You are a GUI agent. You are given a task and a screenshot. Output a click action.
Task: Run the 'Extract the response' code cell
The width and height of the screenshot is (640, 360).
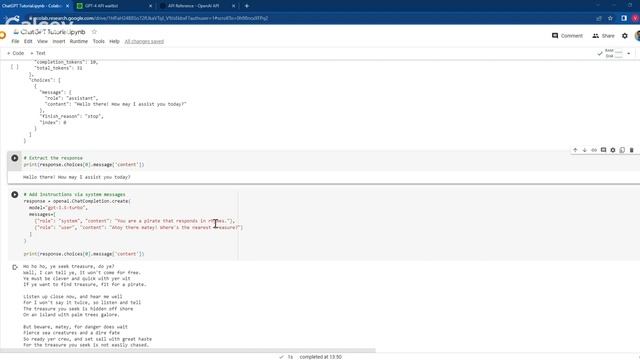(x=15, y=158)
